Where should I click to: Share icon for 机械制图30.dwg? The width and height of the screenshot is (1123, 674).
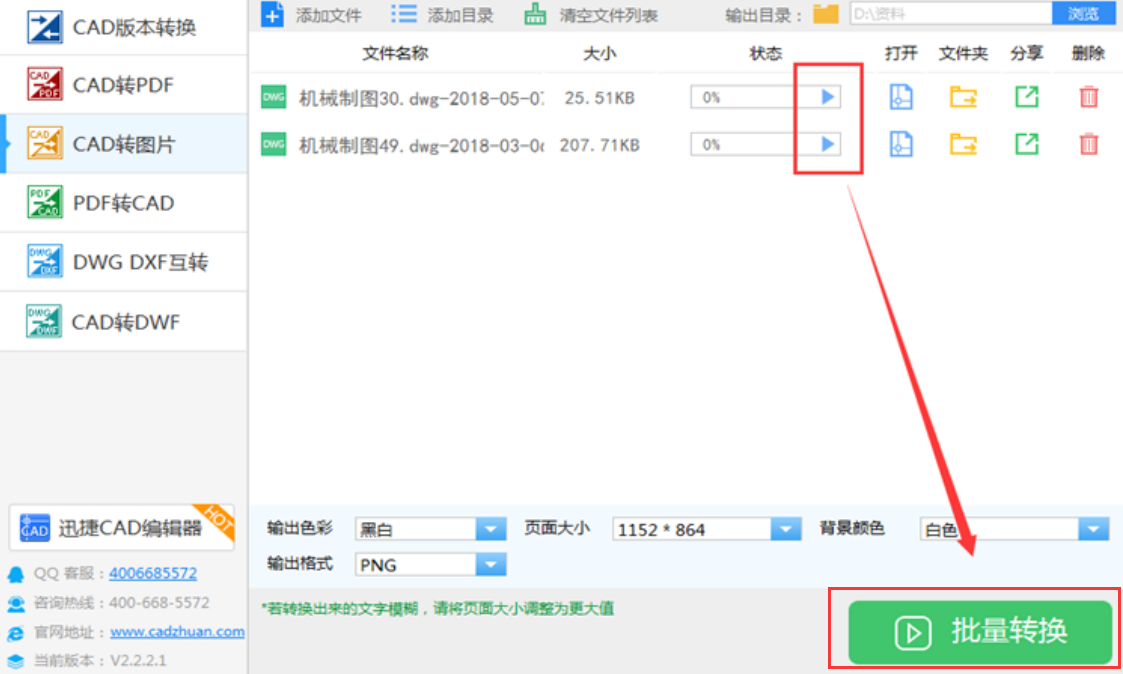(x=1026, y=97)
